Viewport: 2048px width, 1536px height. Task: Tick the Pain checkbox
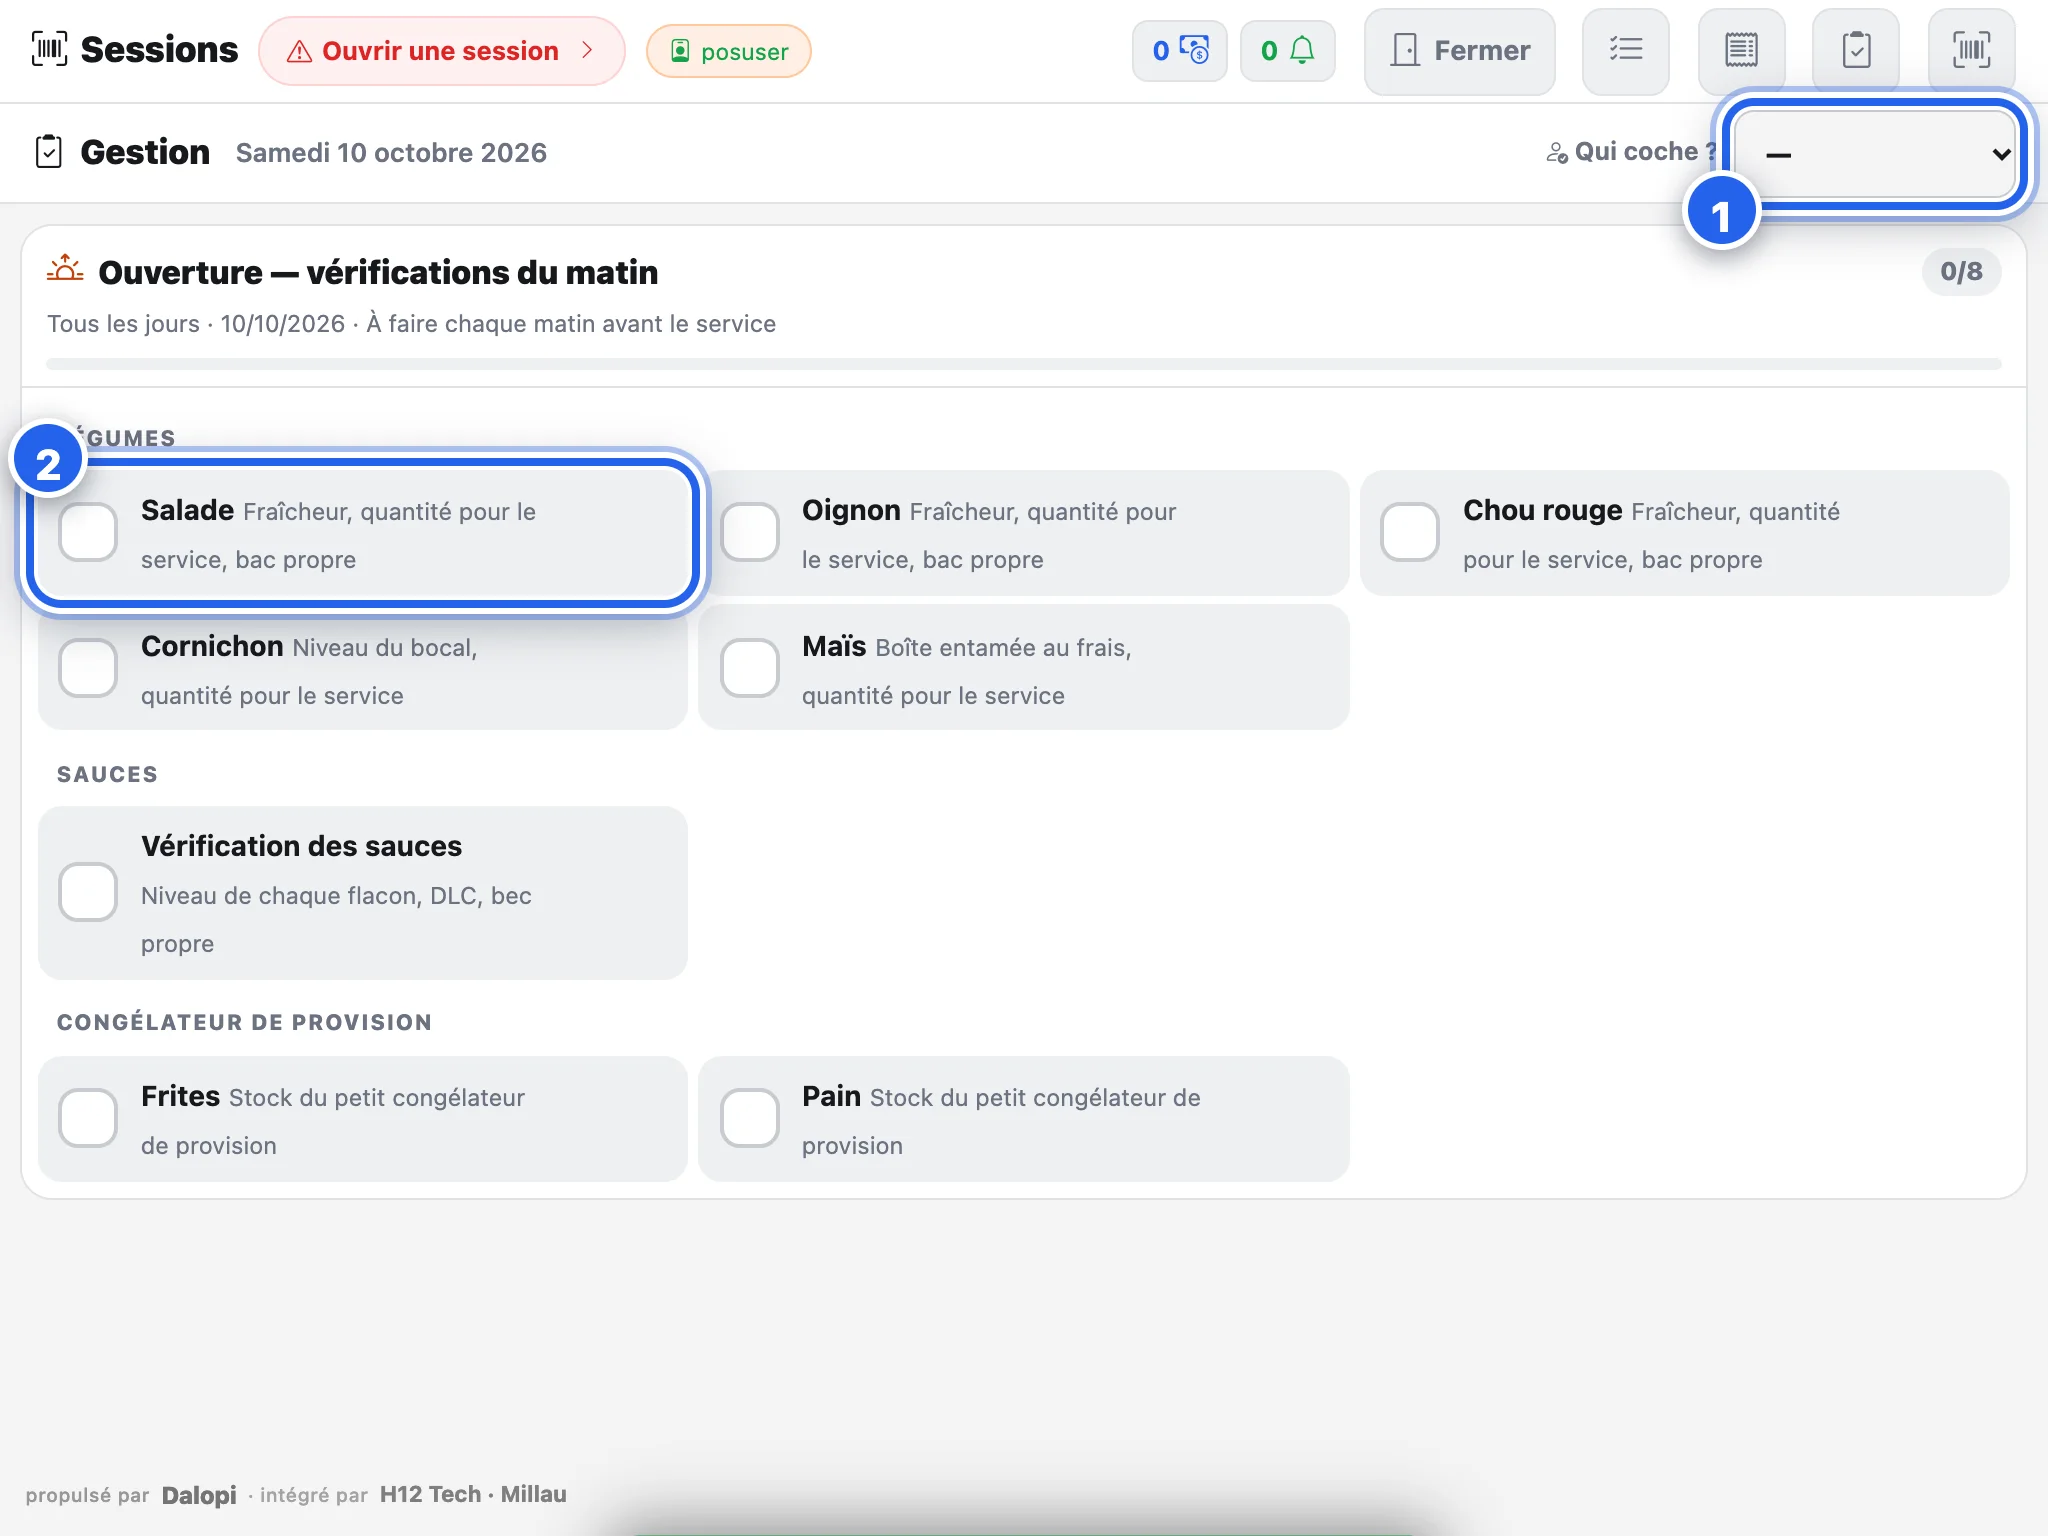pos(750,1118)
